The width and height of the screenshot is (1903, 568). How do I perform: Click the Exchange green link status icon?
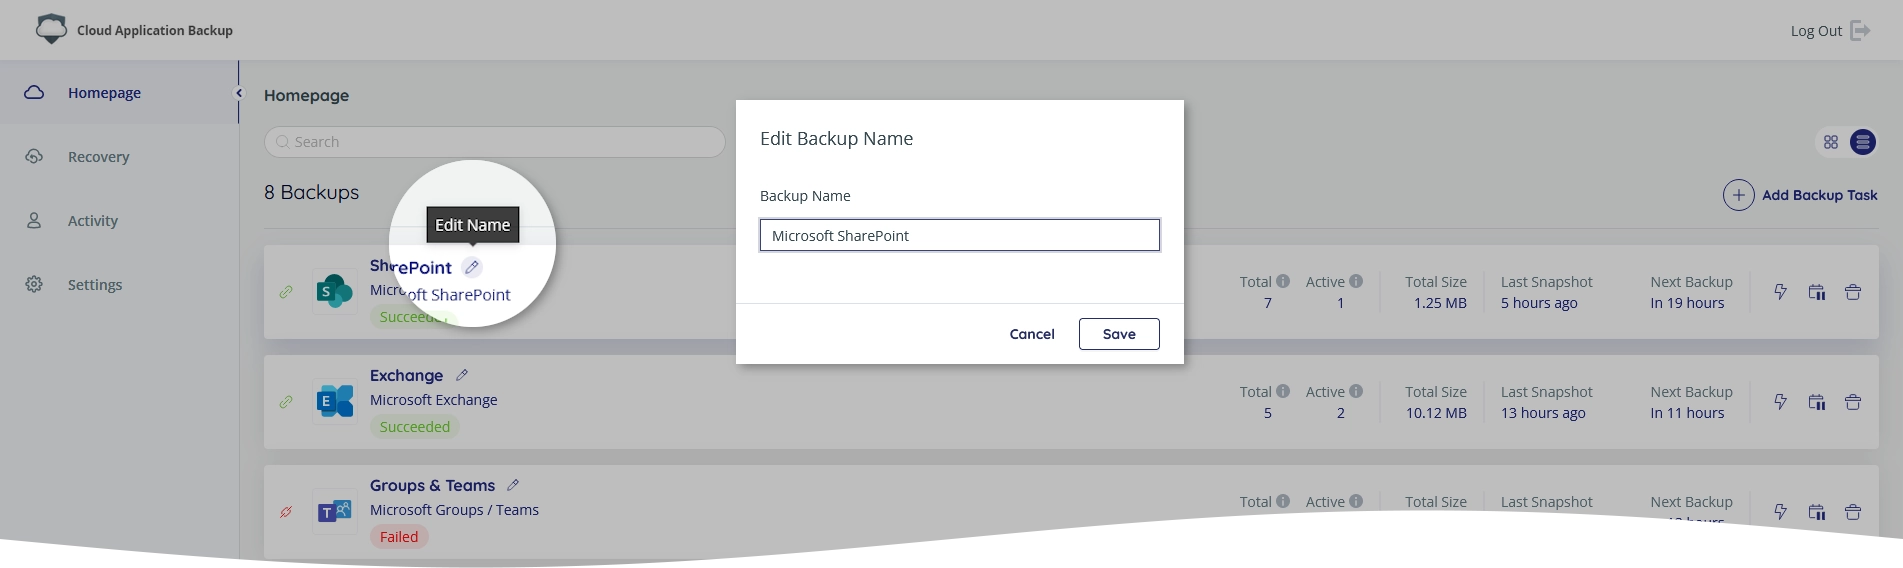(286, 402)
